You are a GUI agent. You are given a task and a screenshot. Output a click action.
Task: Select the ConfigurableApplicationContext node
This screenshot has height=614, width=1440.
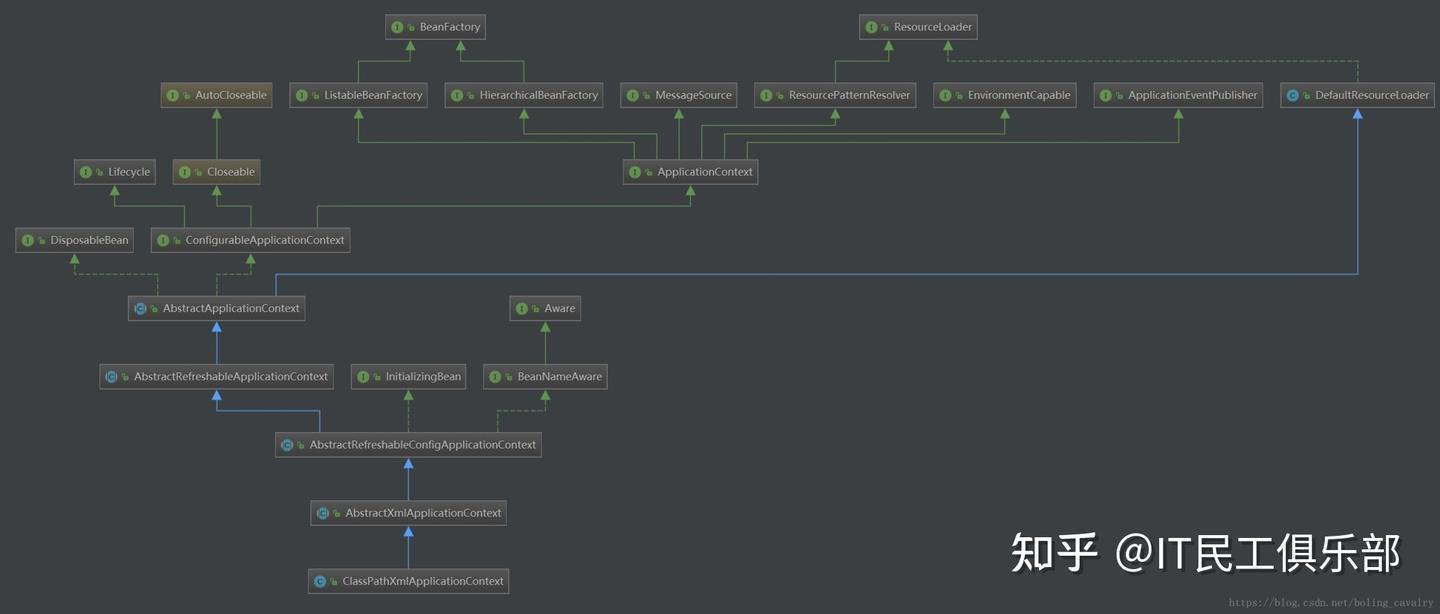click(250, 240)
